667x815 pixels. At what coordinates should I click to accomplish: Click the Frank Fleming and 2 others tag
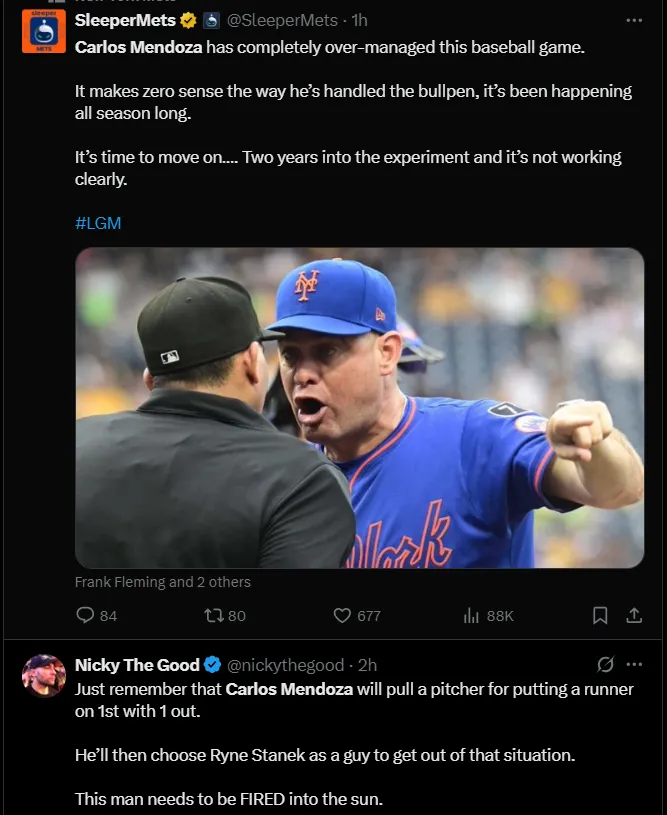pos(163,582)
